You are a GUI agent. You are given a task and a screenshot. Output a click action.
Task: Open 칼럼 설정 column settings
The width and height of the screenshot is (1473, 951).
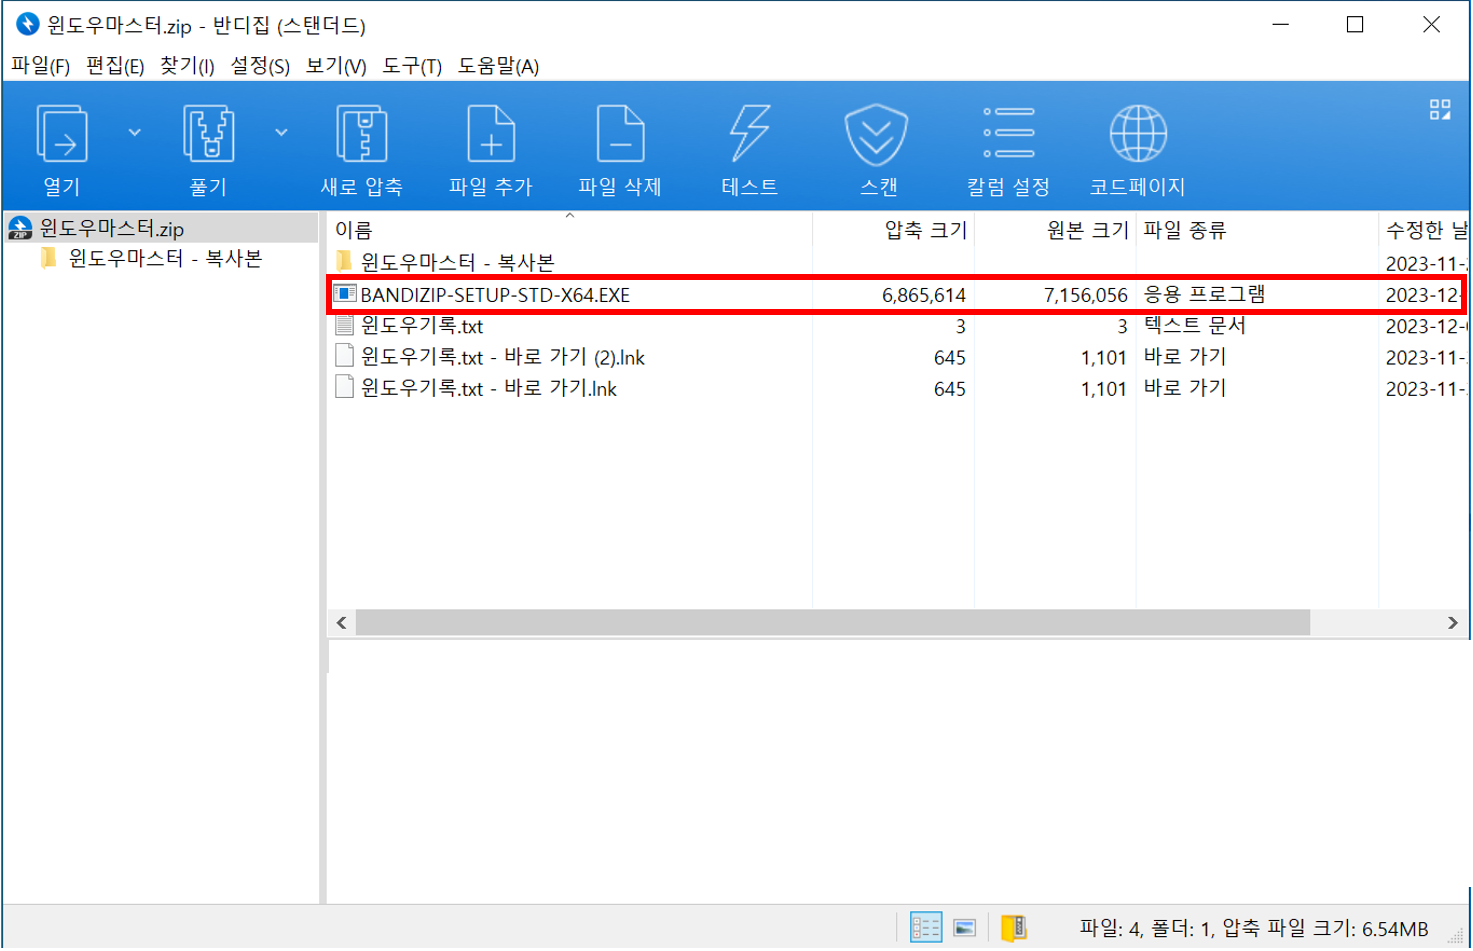point(1008,150)
